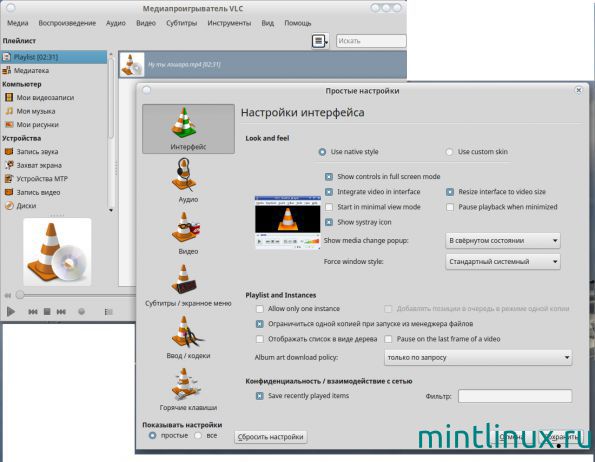Click the playlist view mode icon
Image resolution: width=595 pixels, height=462 pixels.
[x=320, y=41]
